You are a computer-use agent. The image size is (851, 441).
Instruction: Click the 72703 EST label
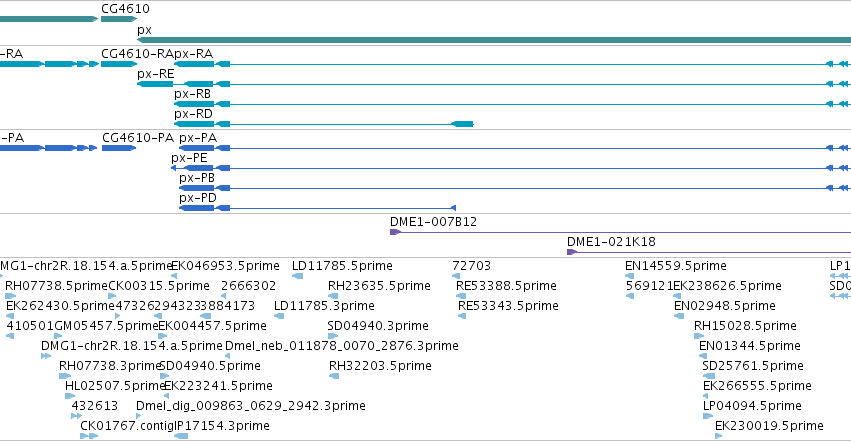pos(472,266)
